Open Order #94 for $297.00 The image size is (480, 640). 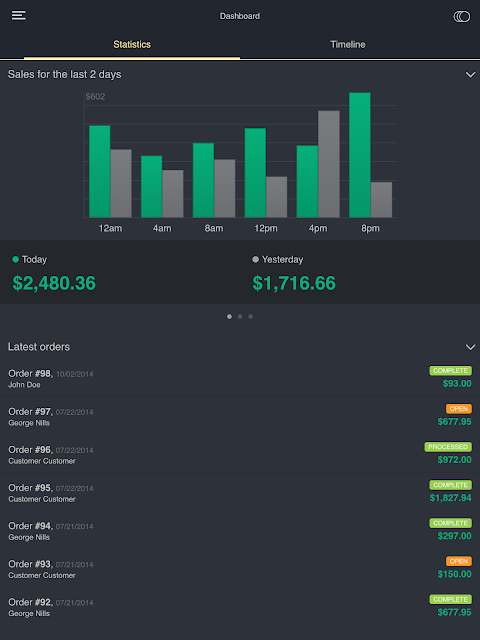(x=240, y=530)
